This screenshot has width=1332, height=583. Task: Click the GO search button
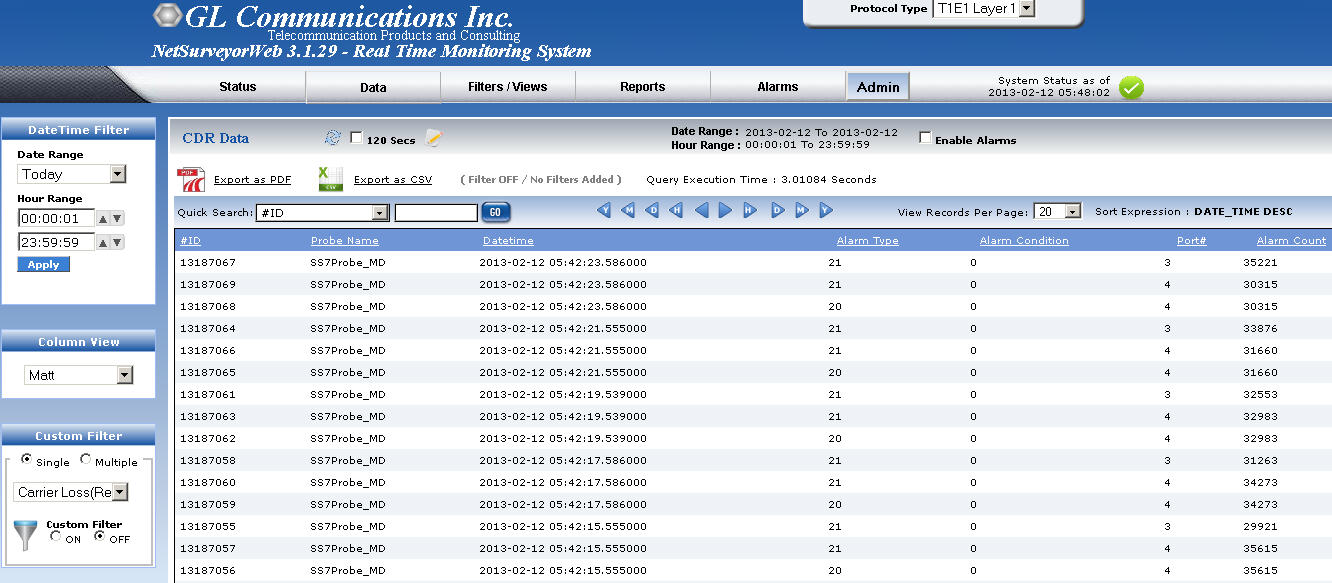pyautogui.click(x=496, y=212)
